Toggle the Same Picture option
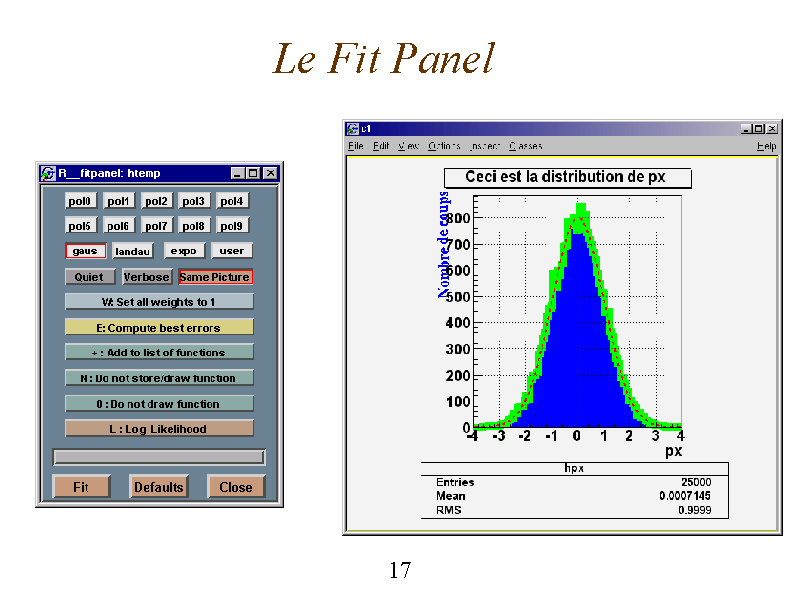This screenshot has height=600, width=800. click(x=215, y=277)
